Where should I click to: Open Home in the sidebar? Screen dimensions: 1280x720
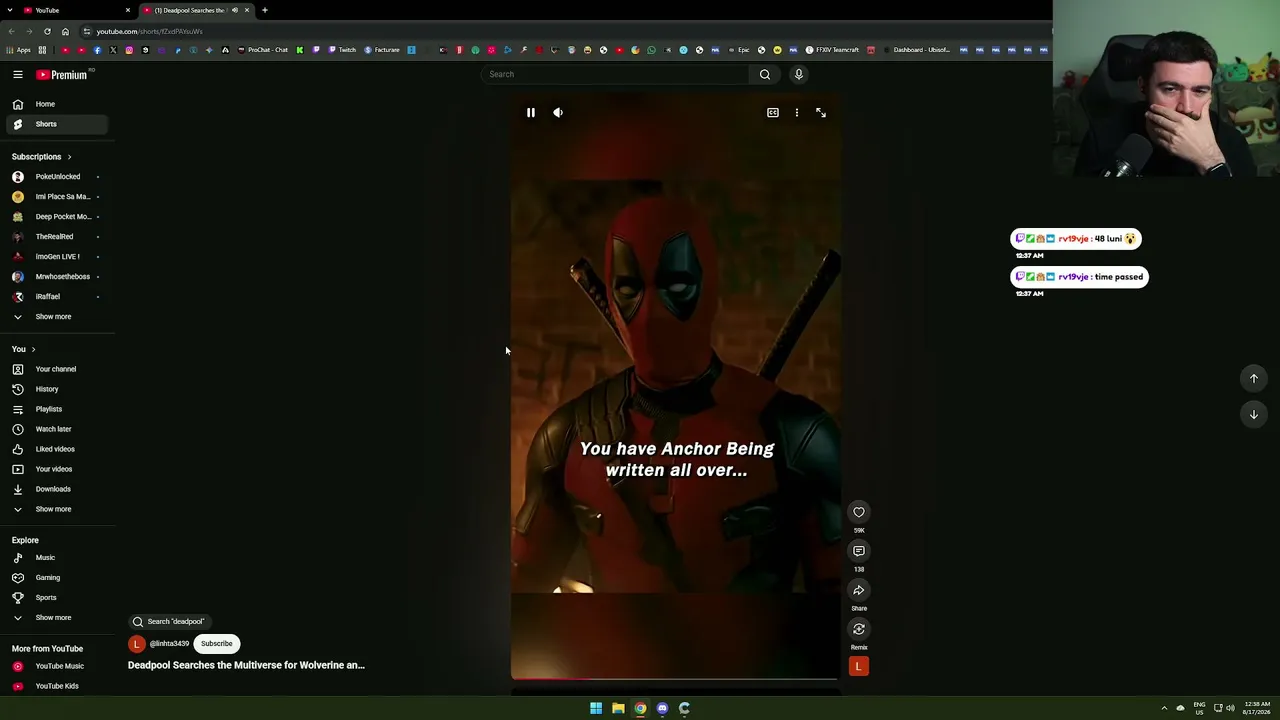coord(57,104)
